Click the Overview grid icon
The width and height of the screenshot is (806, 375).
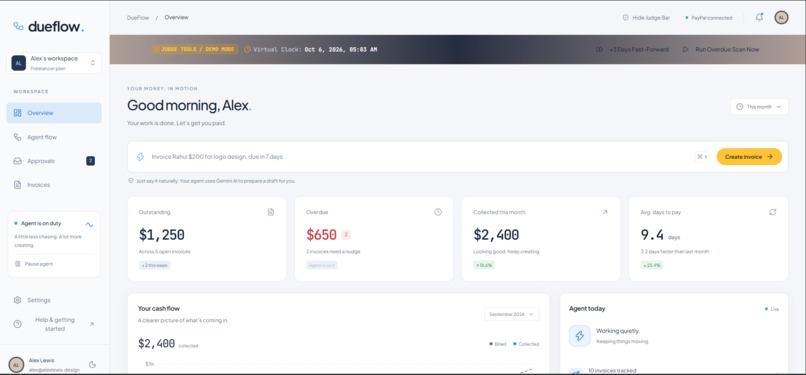tap(17, 113)
